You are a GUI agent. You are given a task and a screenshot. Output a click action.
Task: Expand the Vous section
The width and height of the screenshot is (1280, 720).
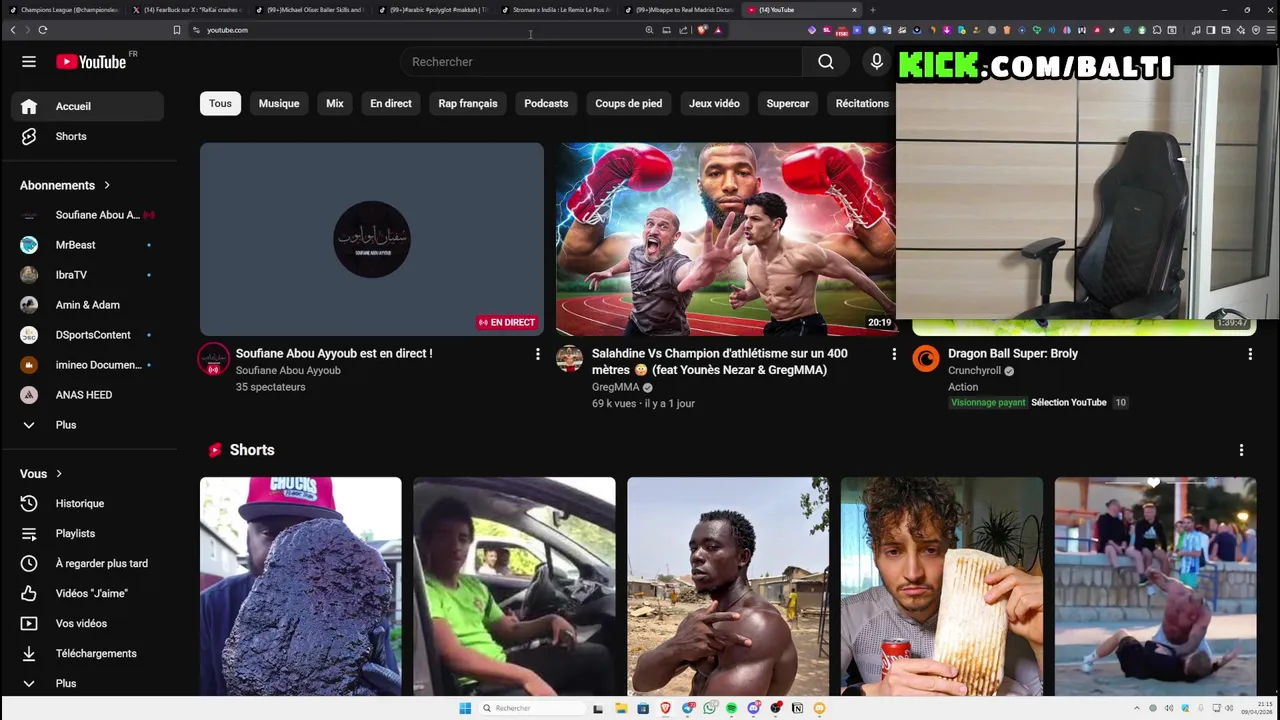point(41,473)
